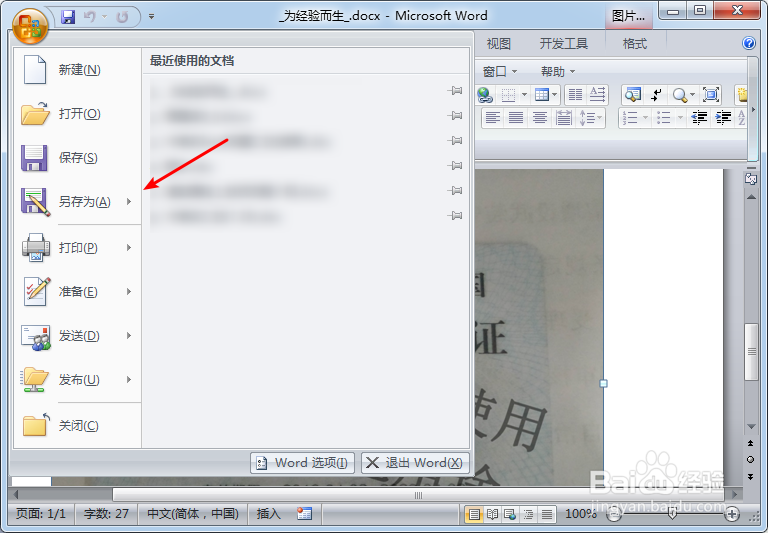
Task: Click the insert table icon
Action: point(542,95)
